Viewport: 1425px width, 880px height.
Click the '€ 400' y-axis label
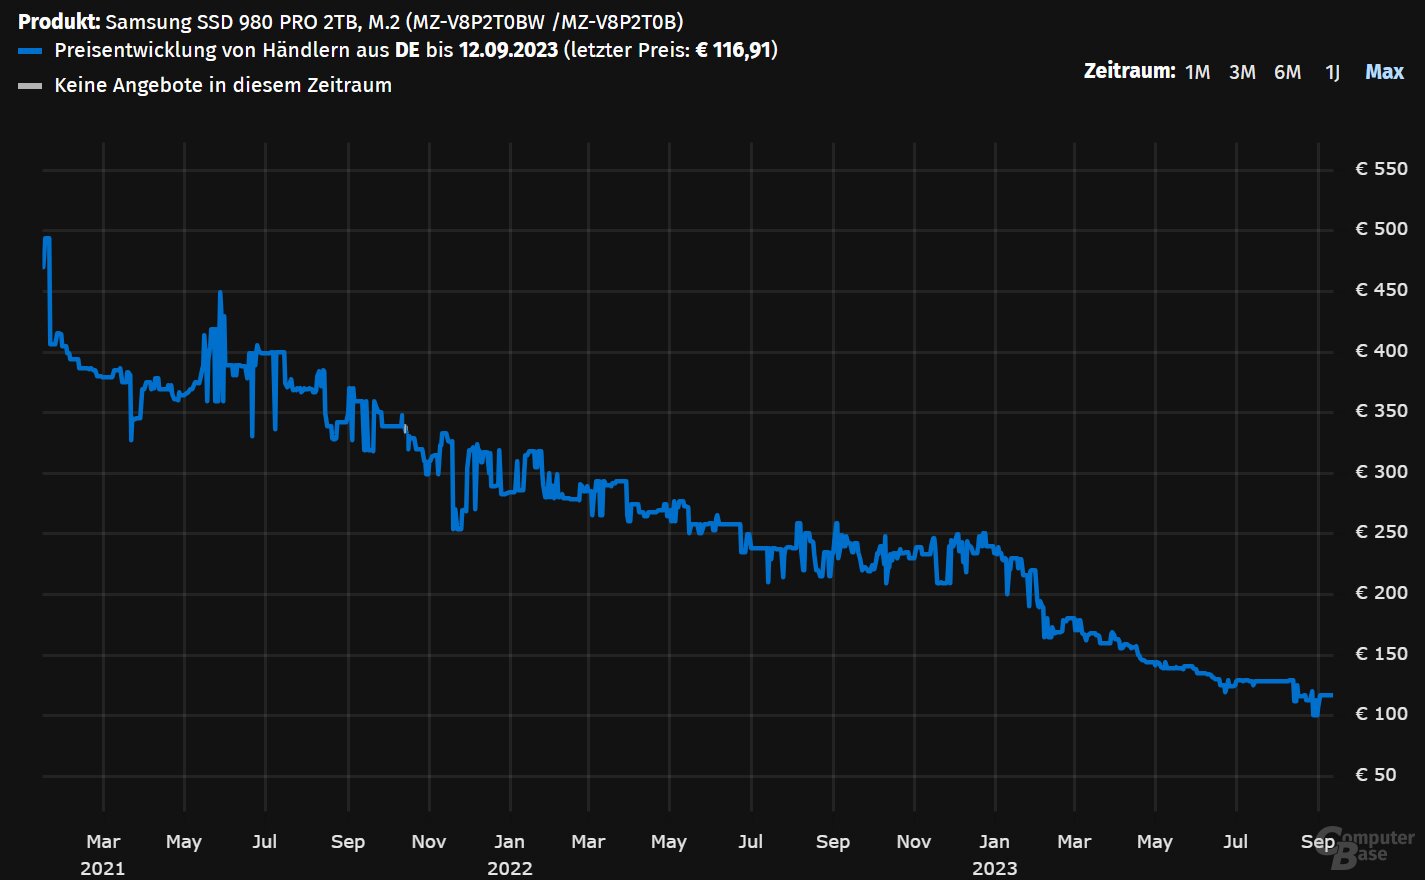coord(1381,351)
